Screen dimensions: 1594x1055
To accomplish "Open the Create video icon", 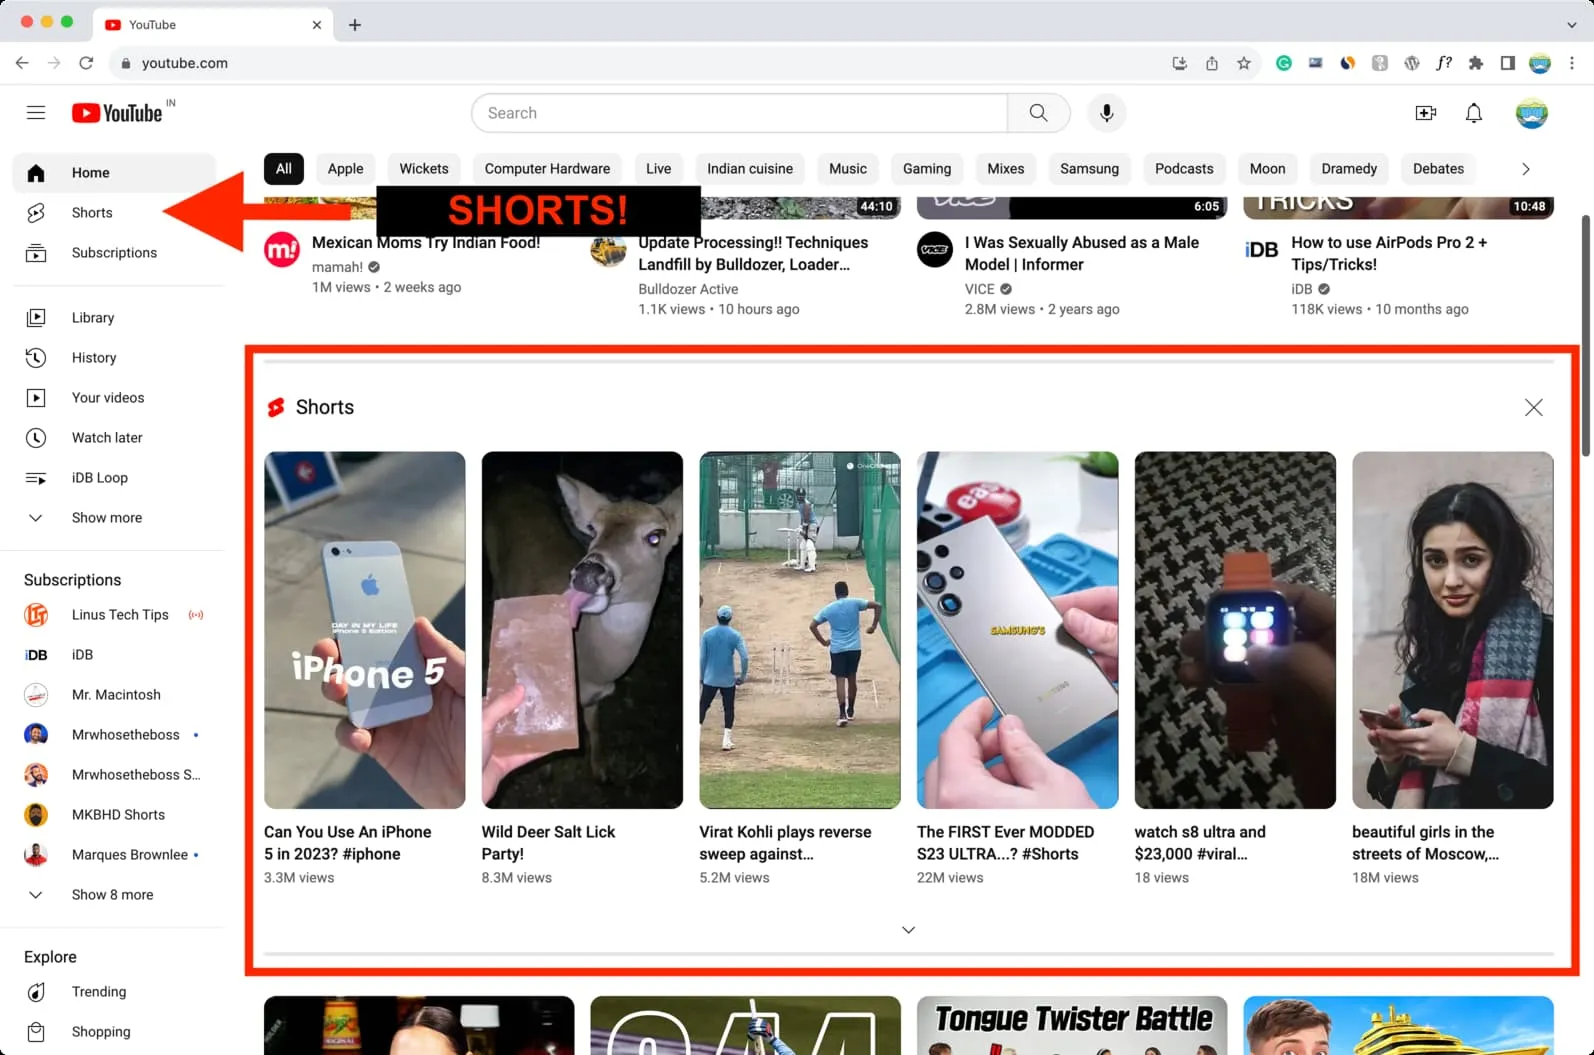I will [x=1426, y=113].
